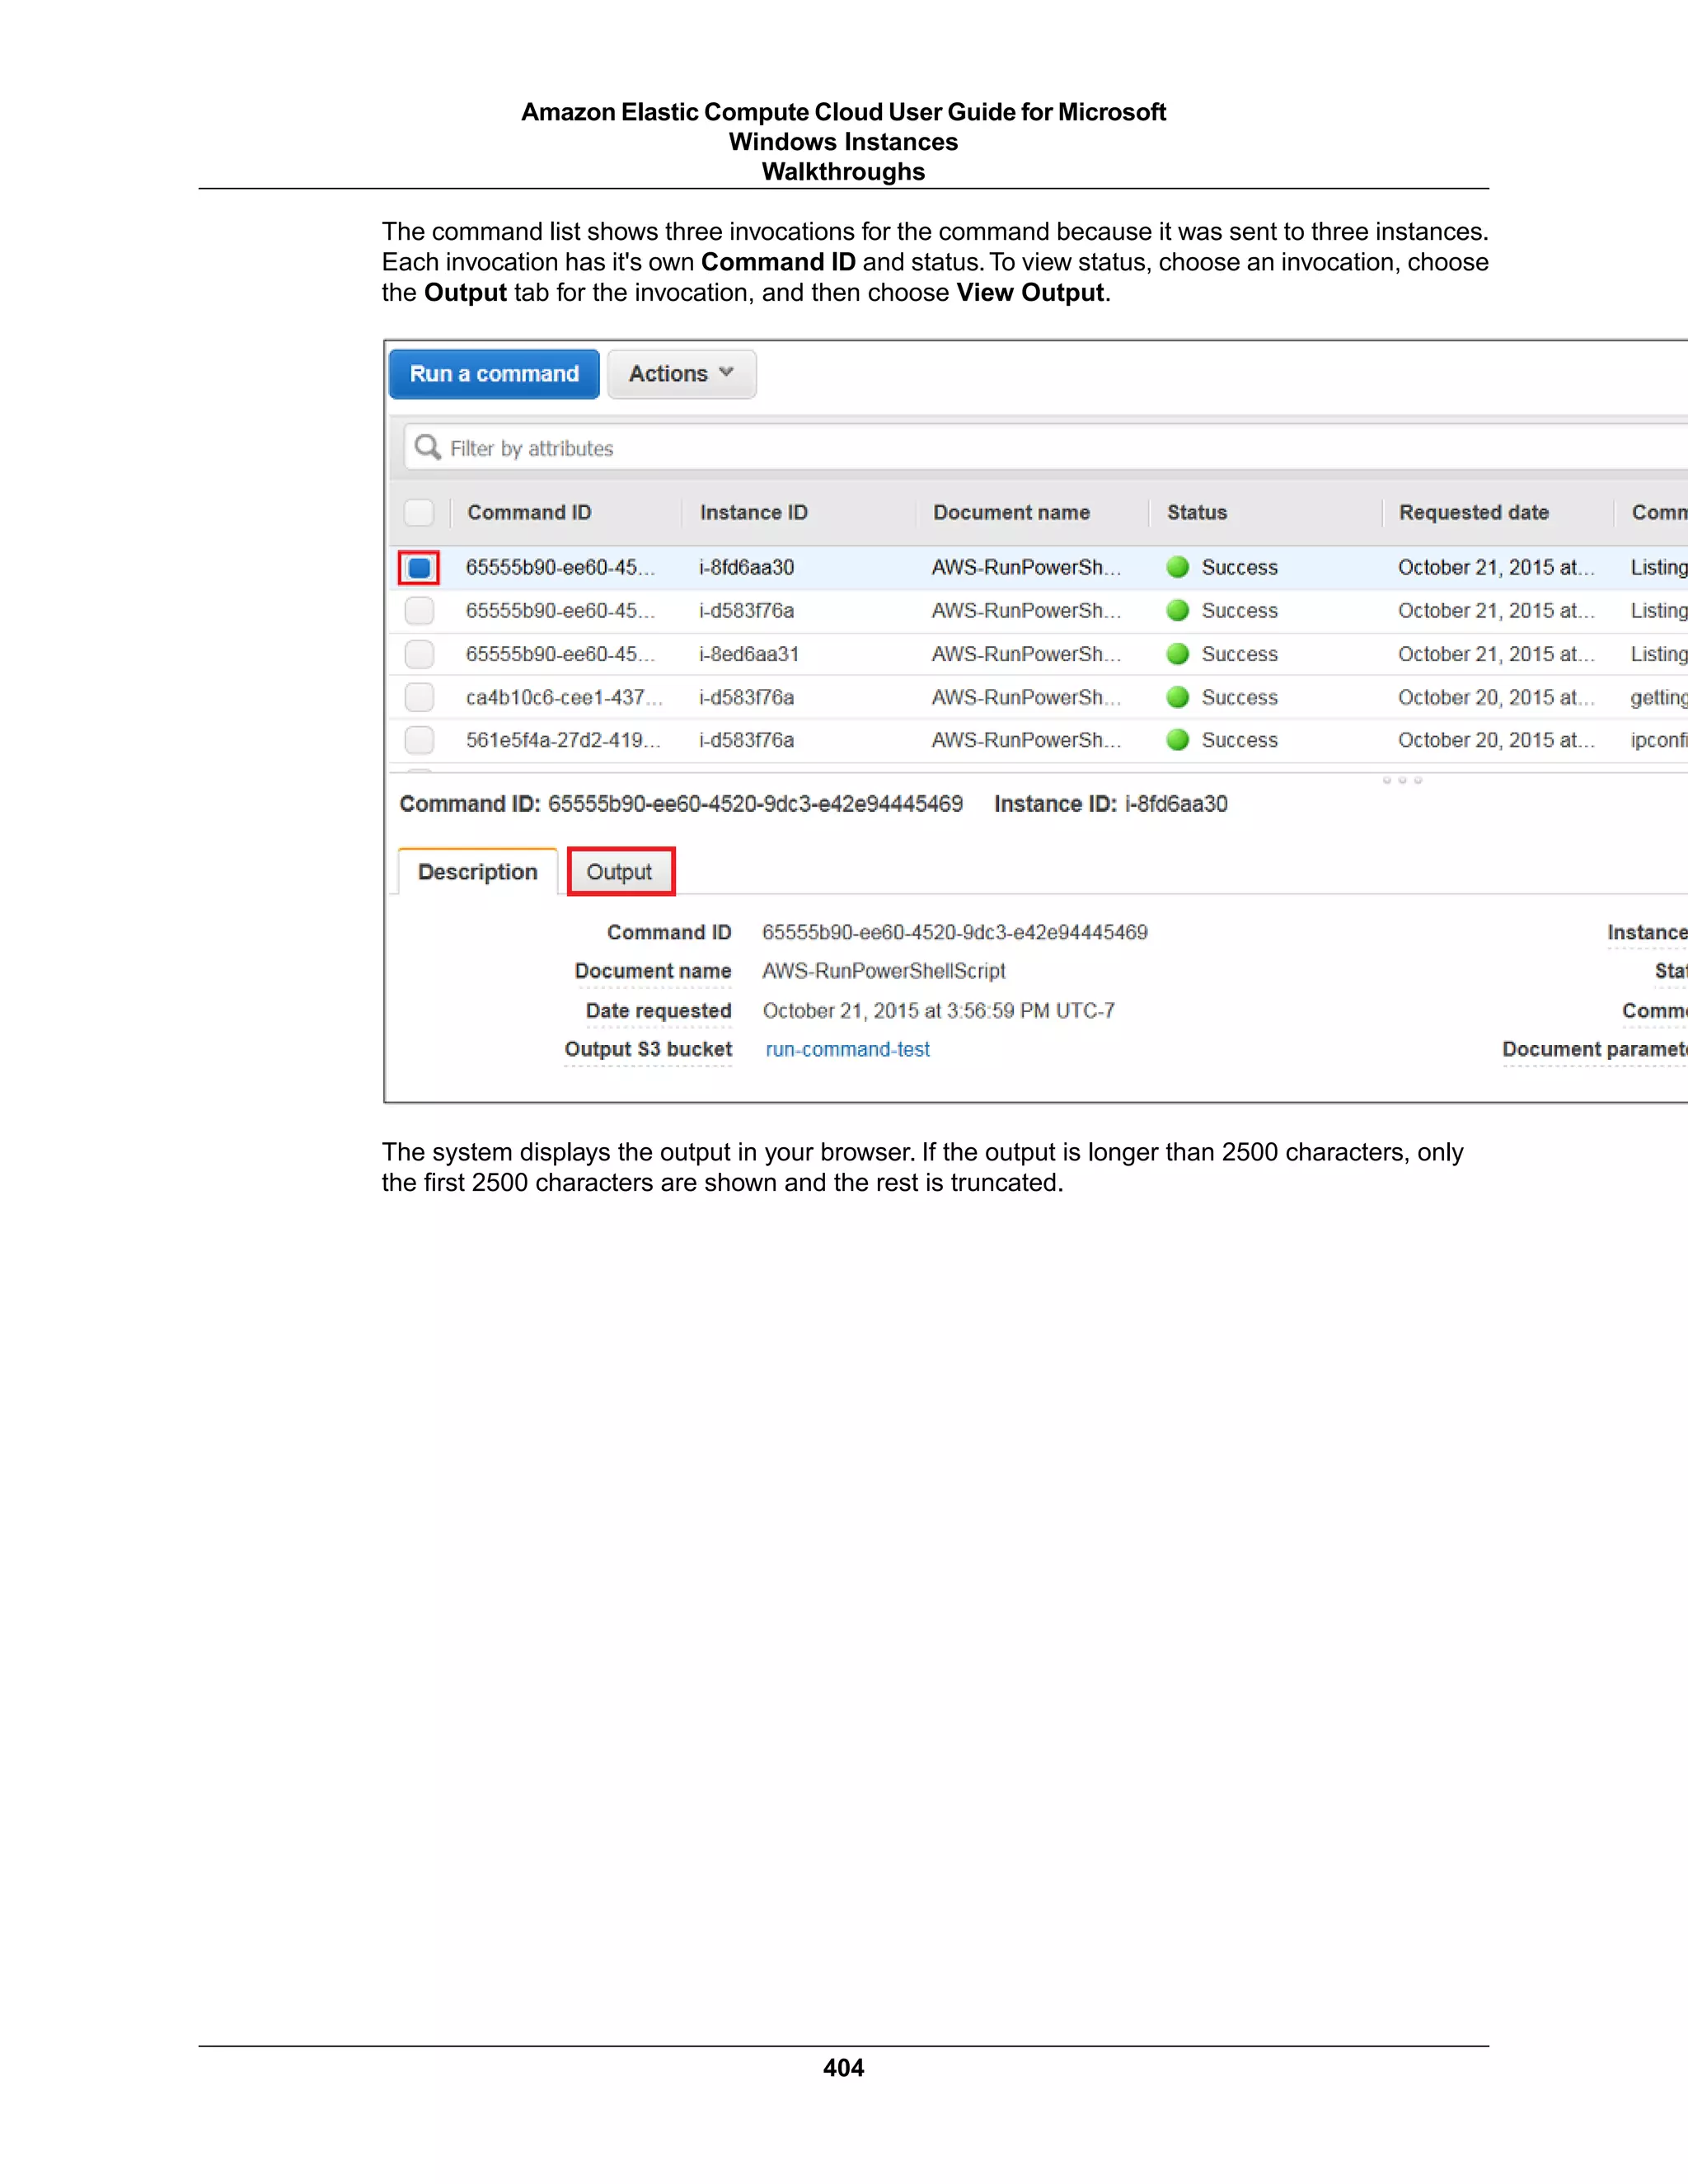Check the checkbox for 561e5f4a-27d2-419 row

coord(419,740)
